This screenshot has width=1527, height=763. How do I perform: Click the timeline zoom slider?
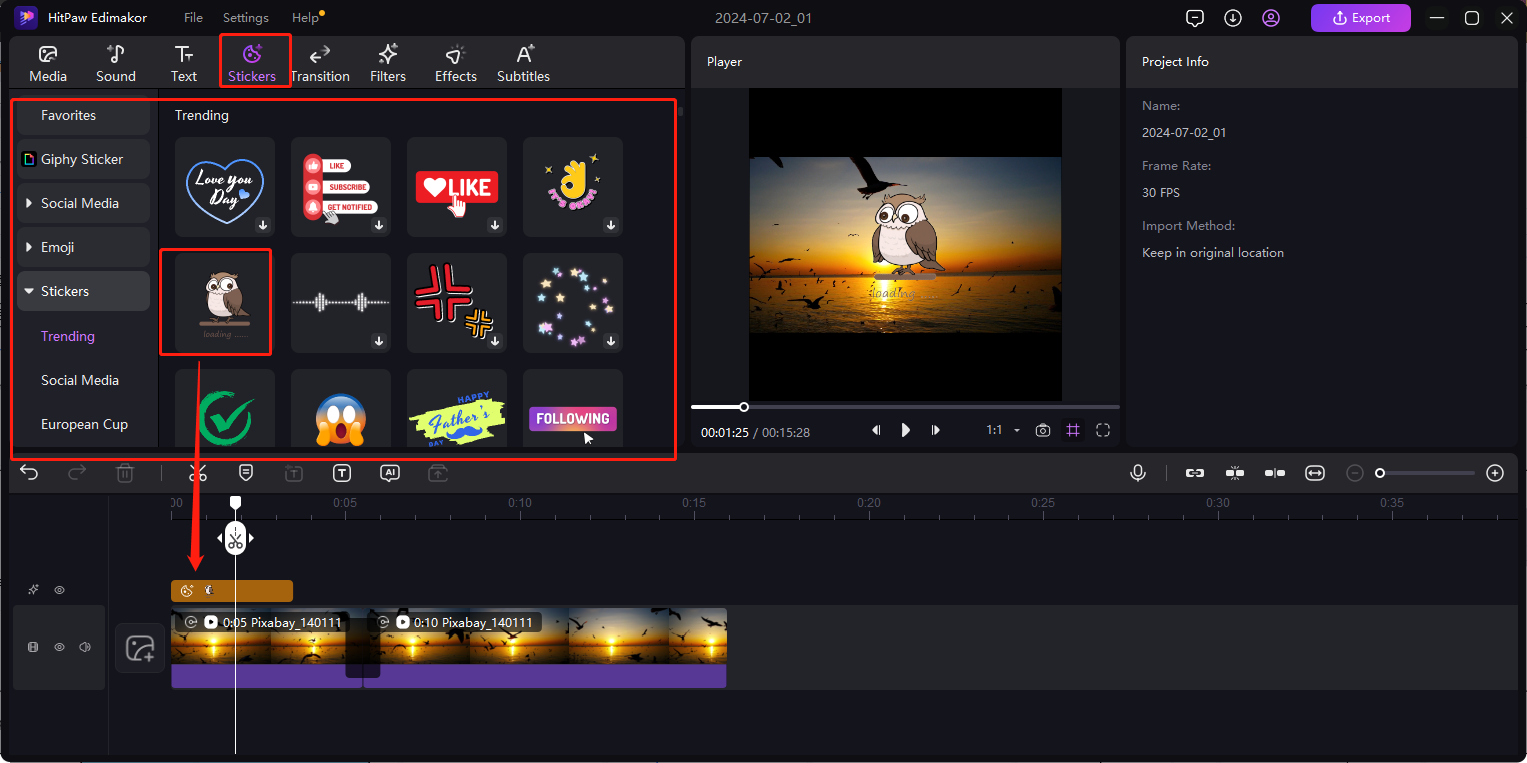tap(1426, 473)
